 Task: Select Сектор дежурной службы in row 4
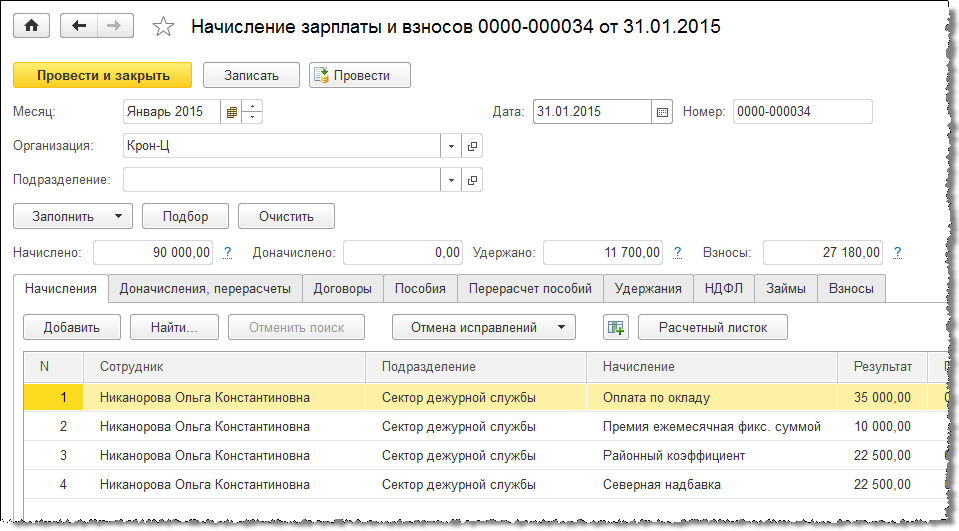coord(476,485)
